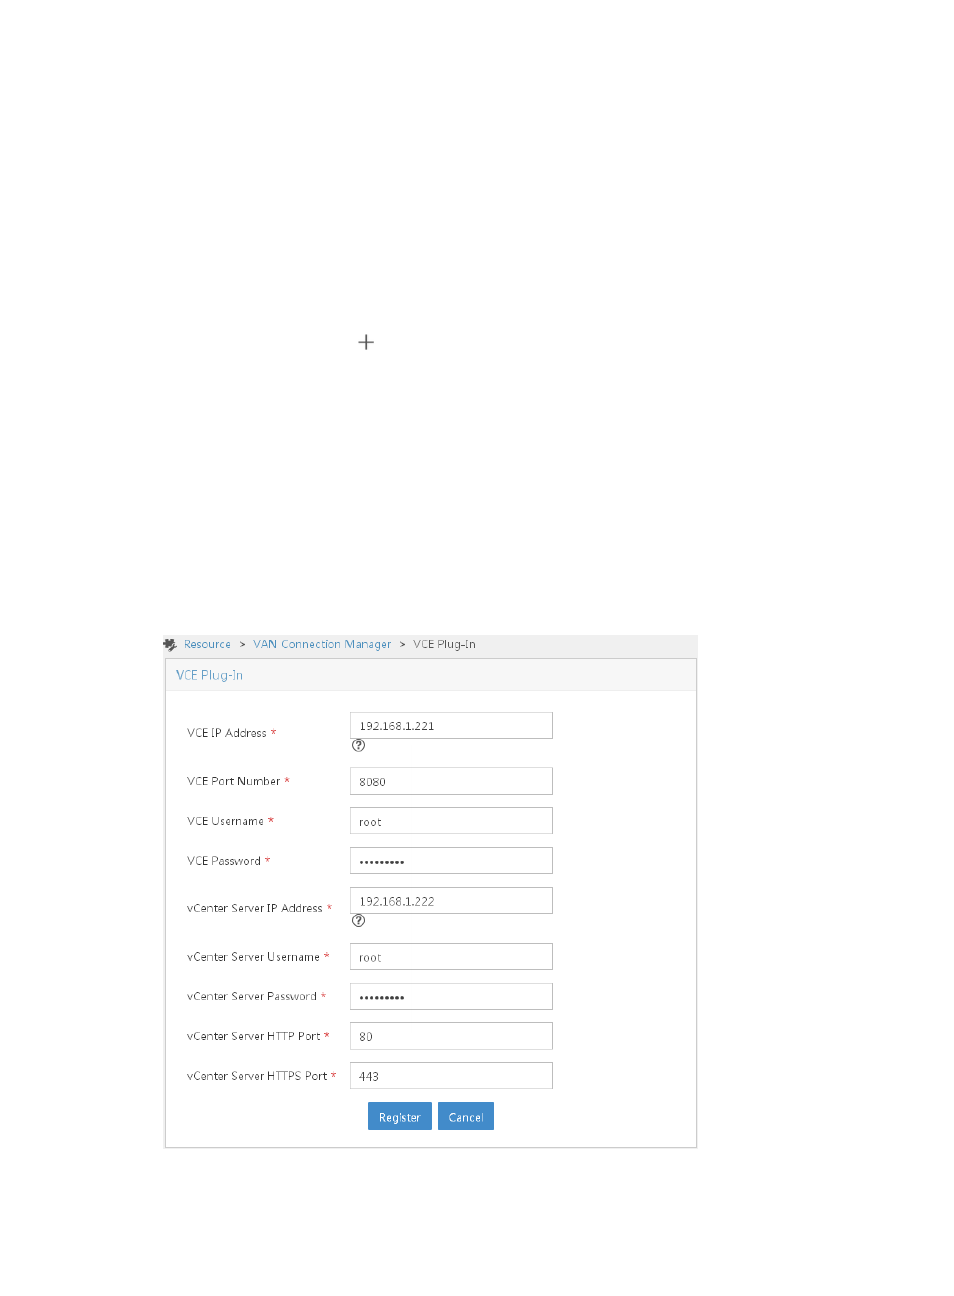Click the vCenter Server Username label
Image resolution: width=954 pixels, height=1296 pixels.
coord(253,957)
